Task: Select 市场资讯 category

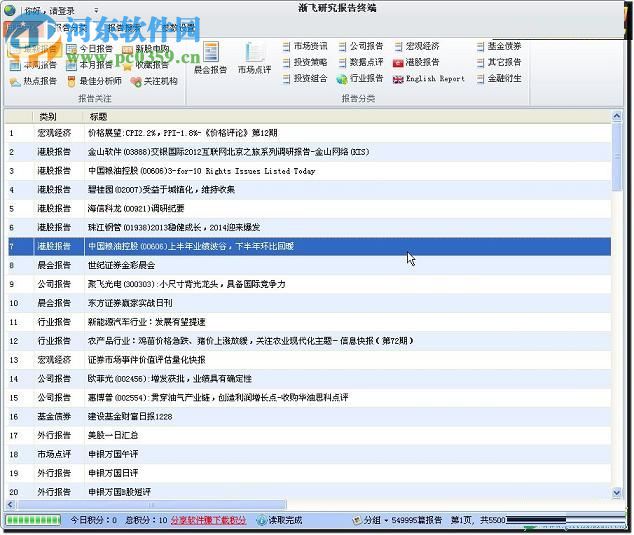Action: pyautogui.click(x=305, y=47)
